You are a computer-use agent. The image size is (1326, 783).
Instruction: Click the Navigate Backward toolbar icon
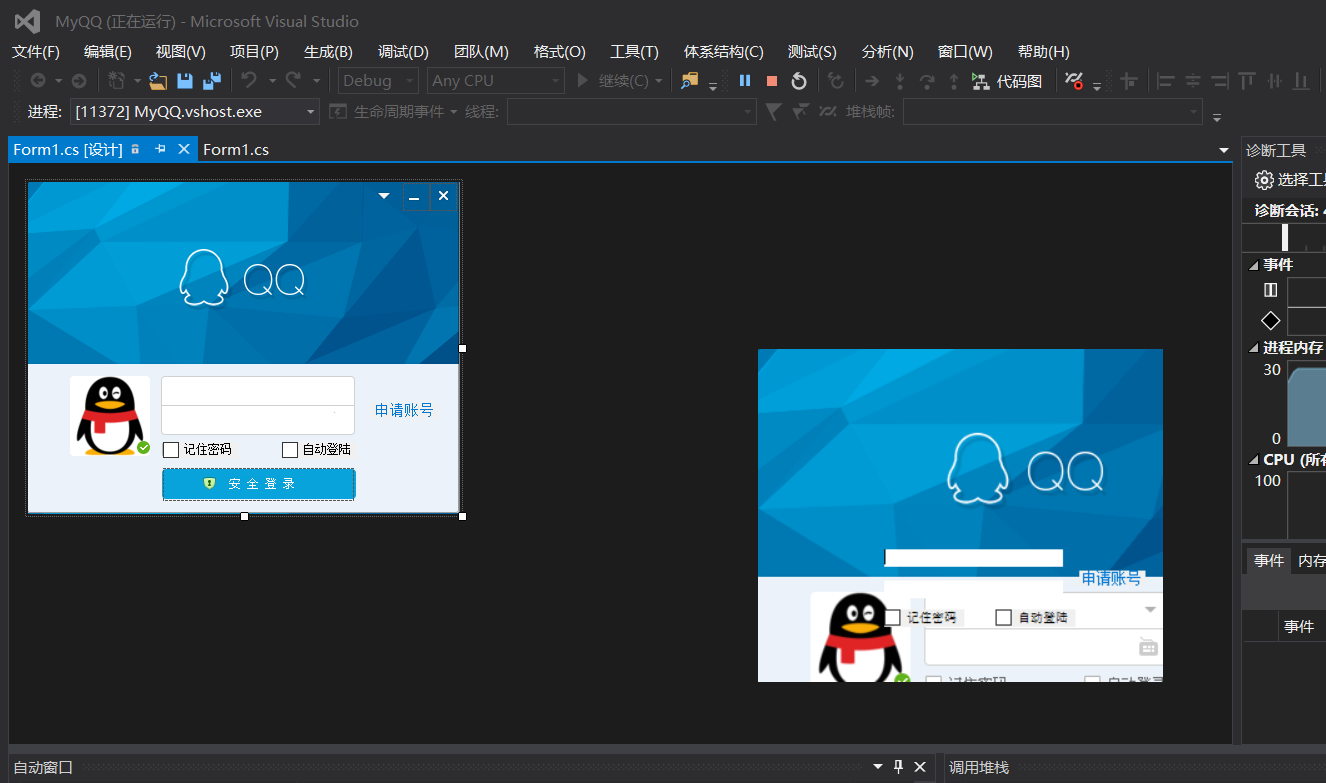point(38,81)
